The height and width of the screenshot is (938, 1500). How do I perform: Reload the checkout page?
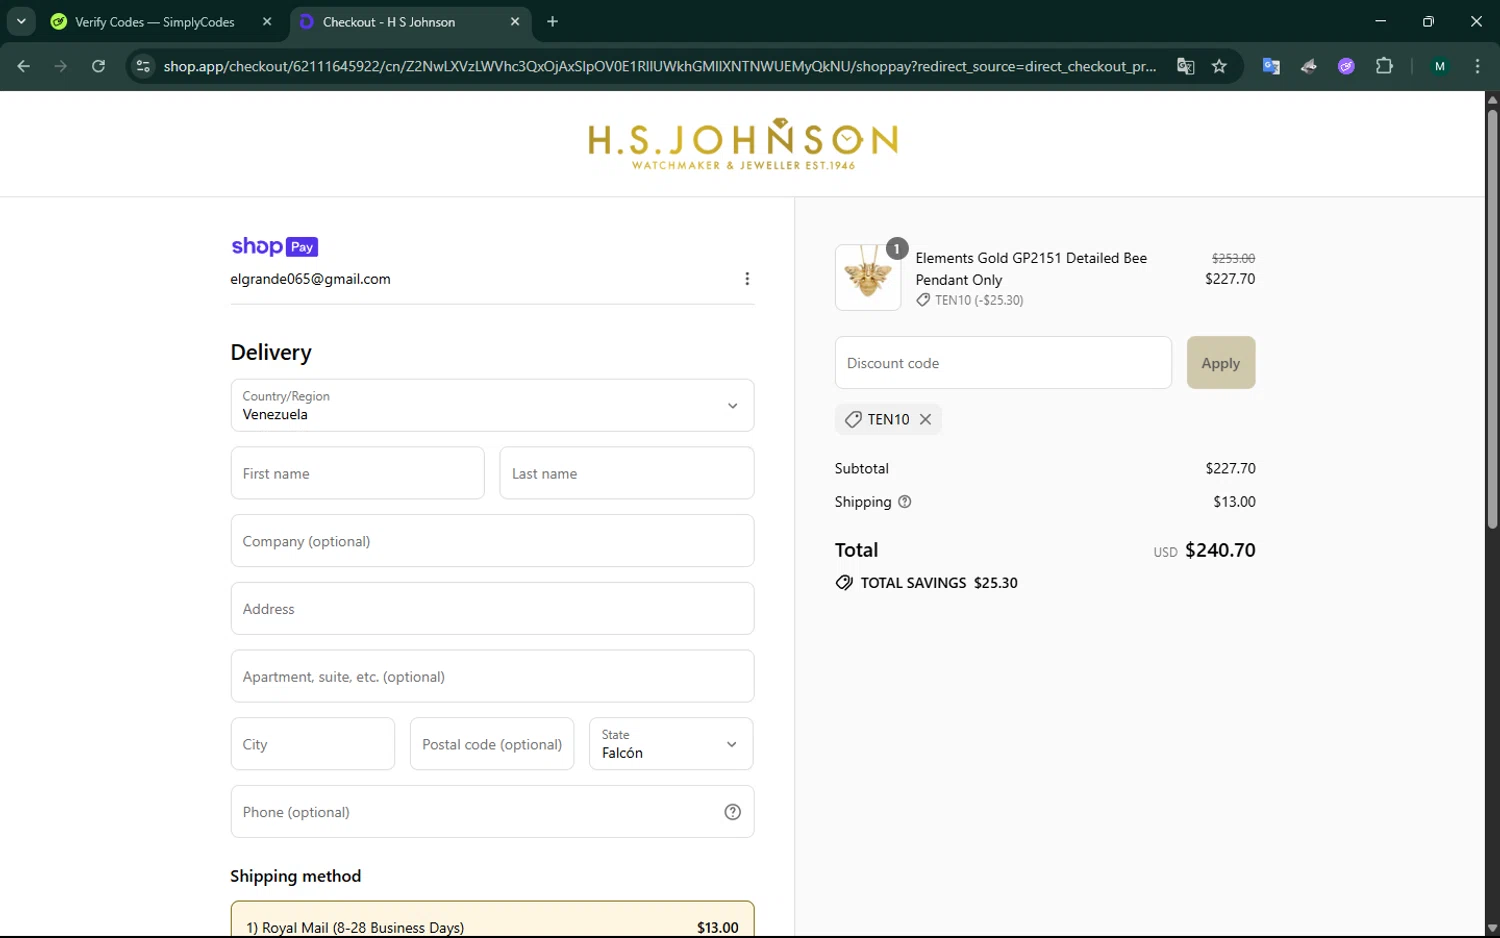[98, 66]
